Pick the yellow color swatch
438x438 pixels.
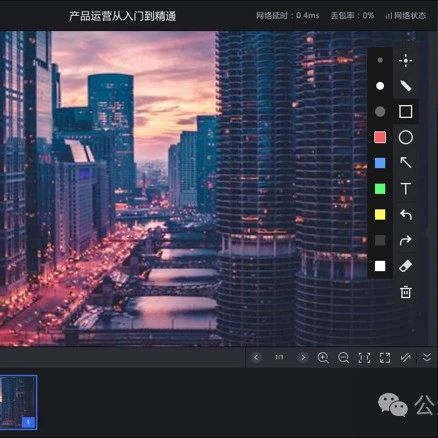tap(380, 215)
